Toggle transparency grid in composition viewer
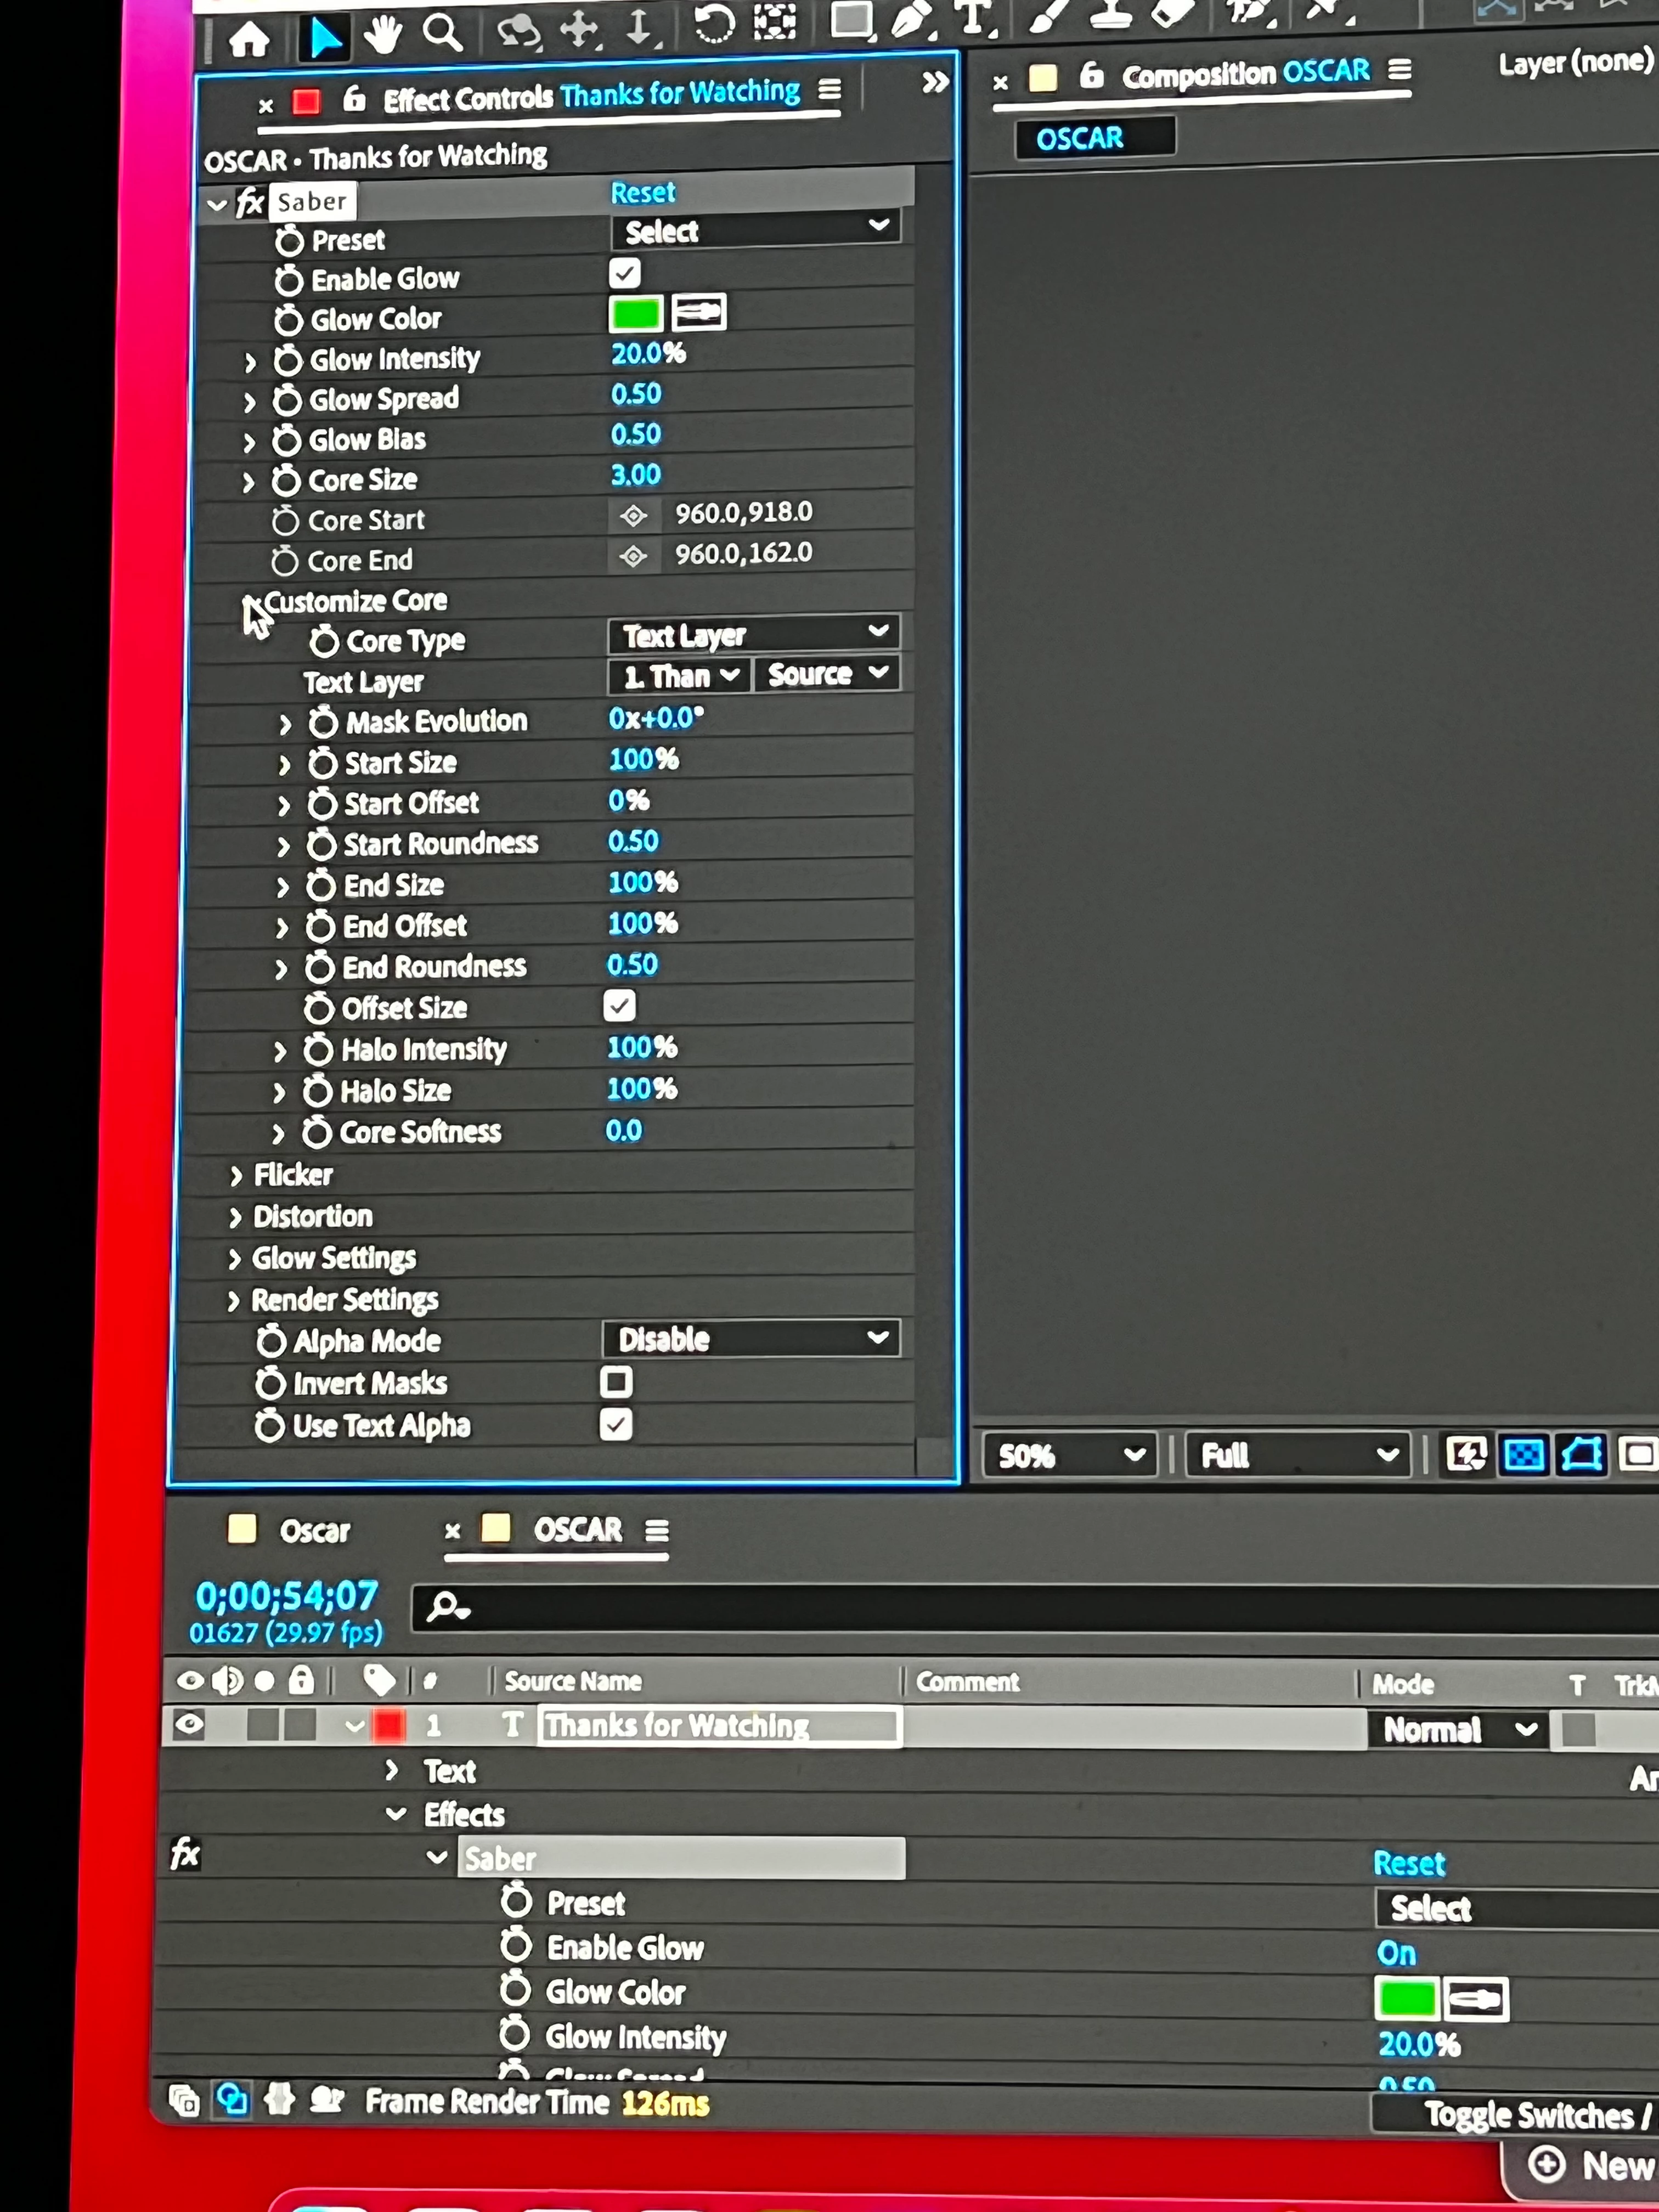1659x2212 pixels. (1523, 1454)
